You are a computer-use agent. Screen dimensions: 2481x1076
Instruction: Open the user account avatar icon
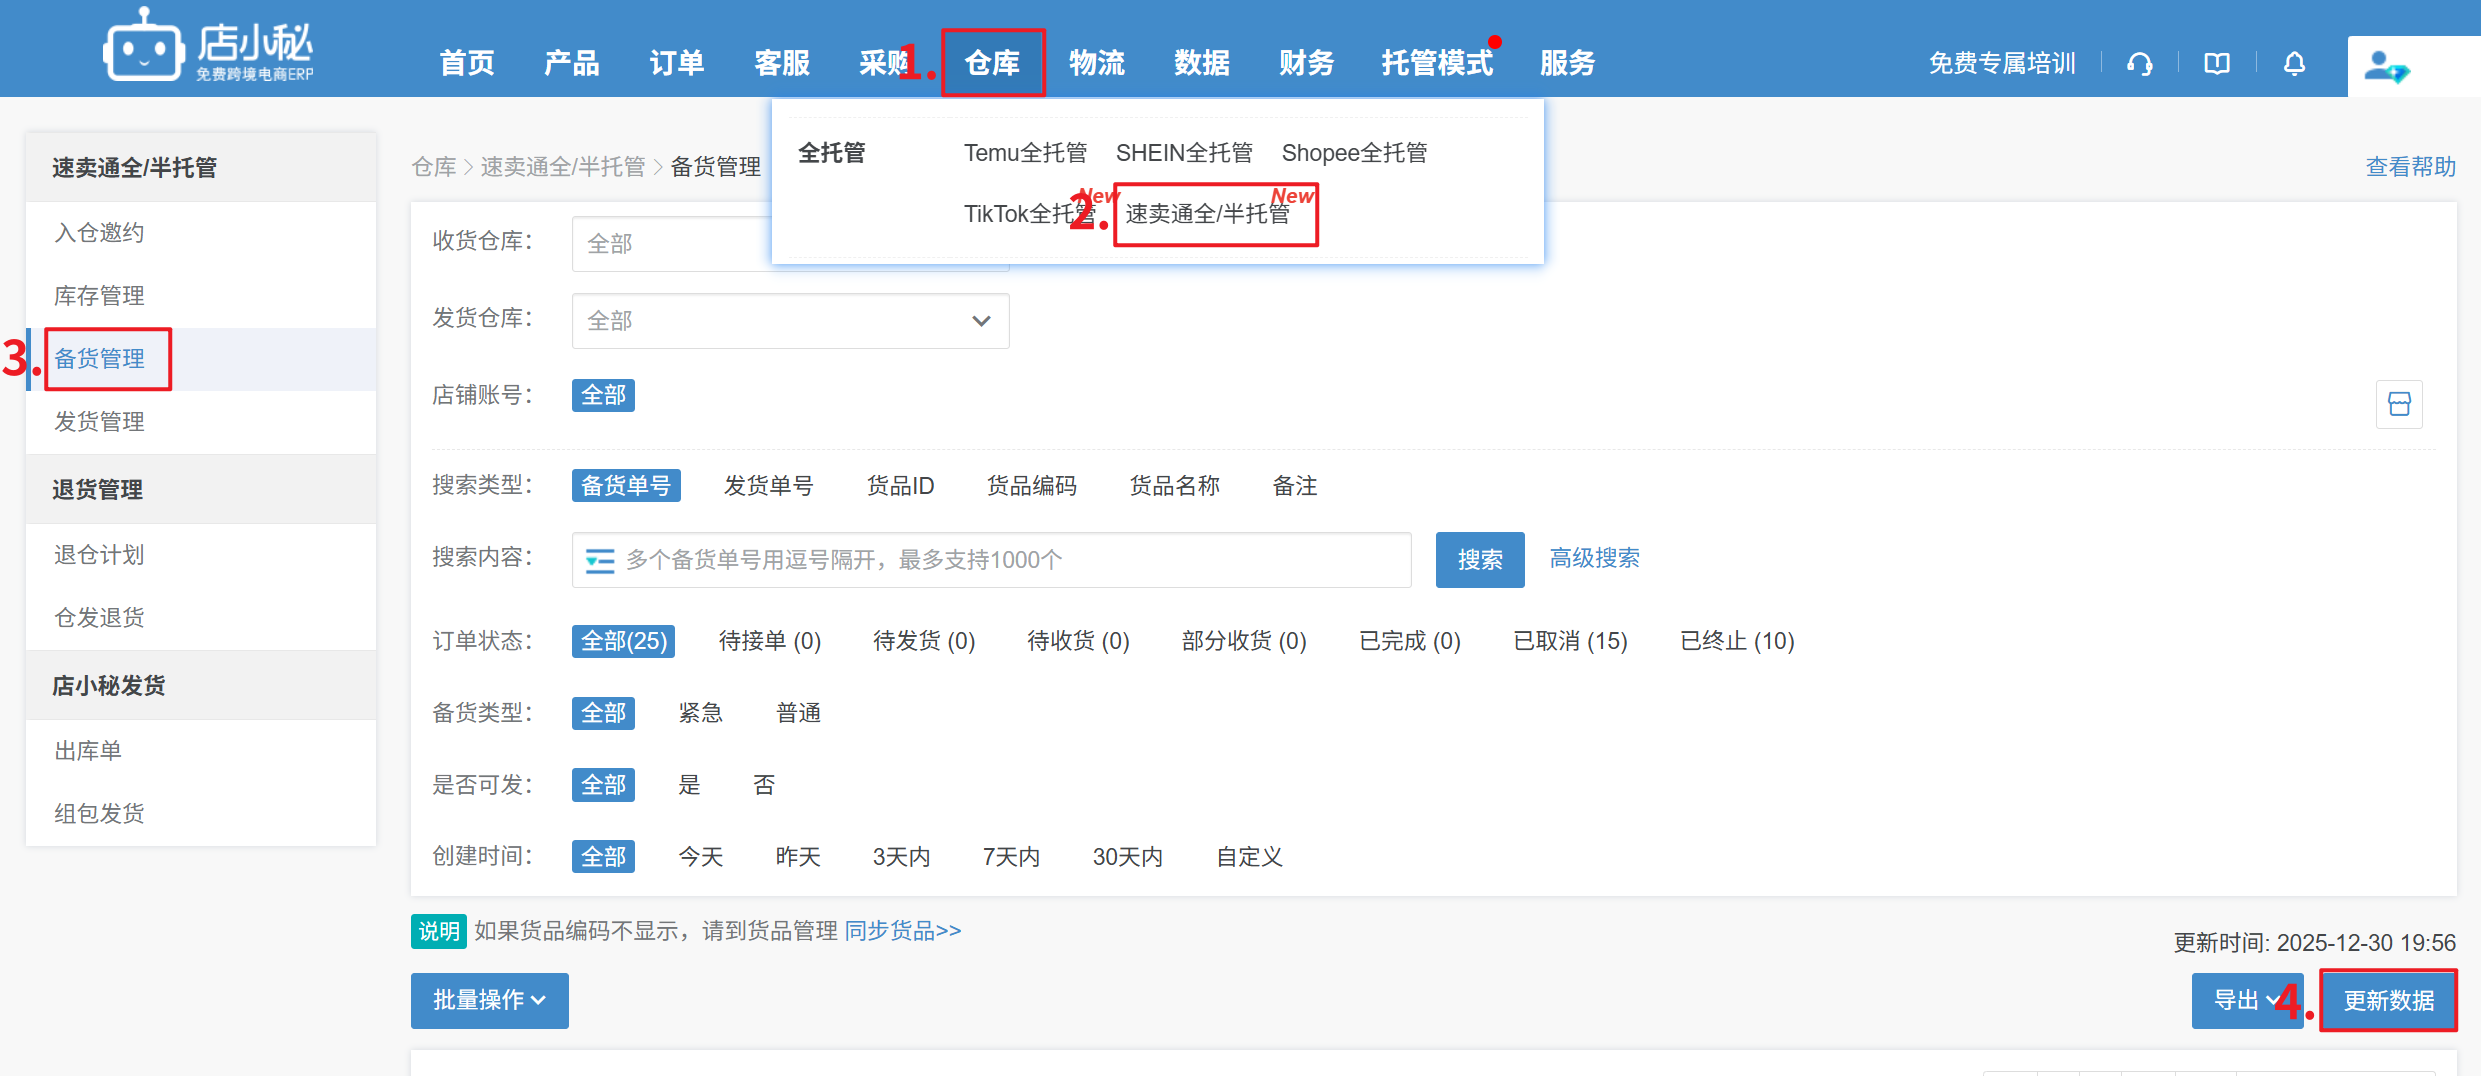coord(2386,67)
